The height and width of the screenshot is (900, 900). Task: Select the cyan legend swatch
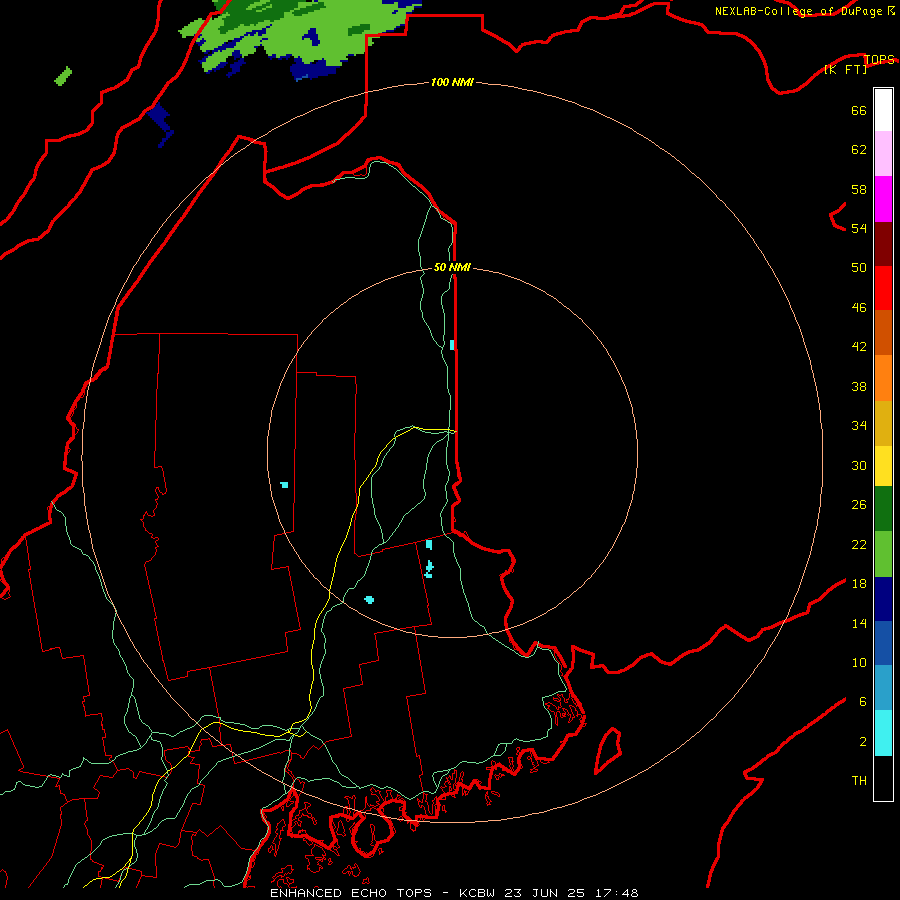click(883, 733)
